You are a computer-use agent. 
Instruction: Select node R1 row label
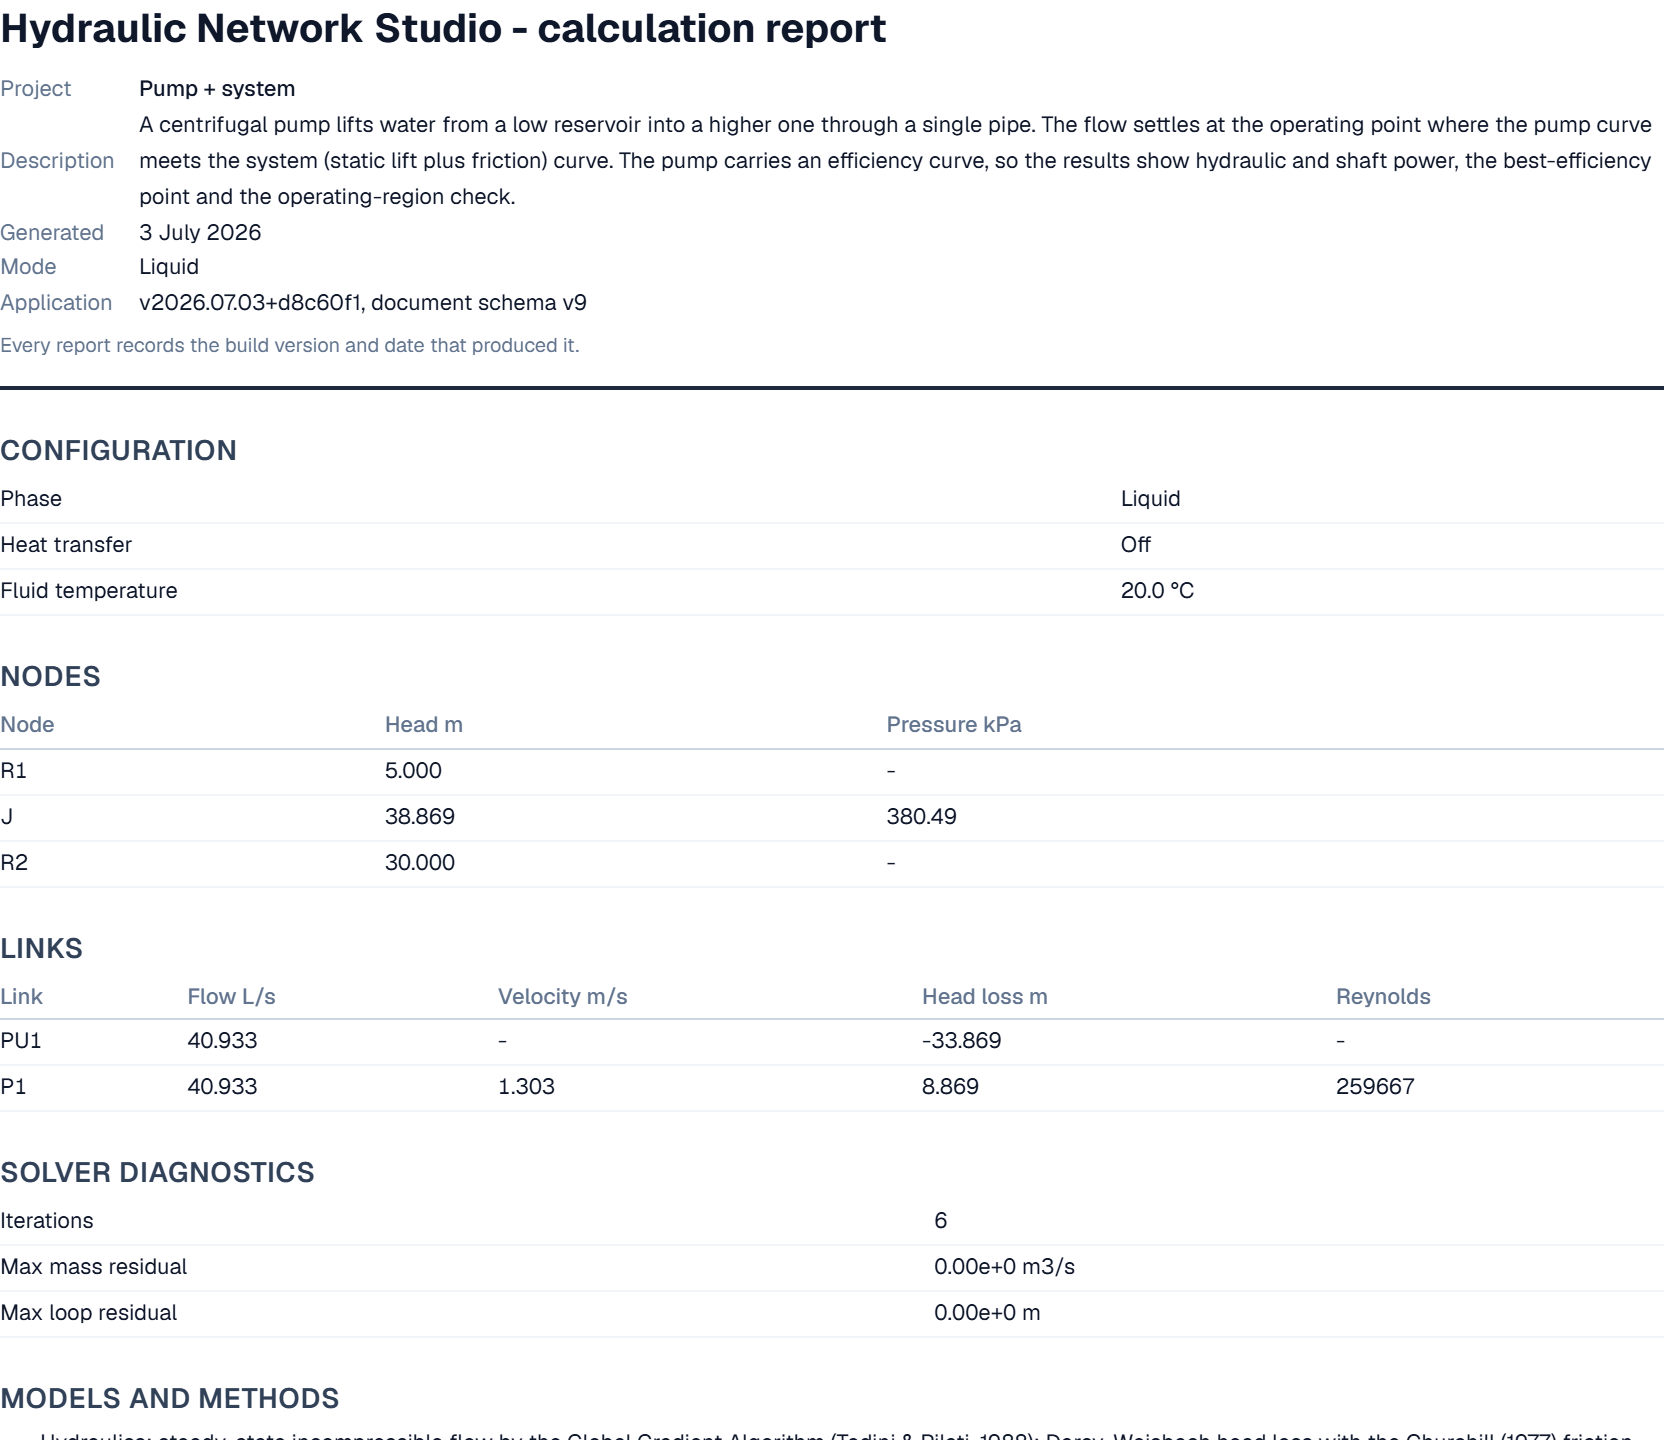pyautogui.click(x=13, y=770)
